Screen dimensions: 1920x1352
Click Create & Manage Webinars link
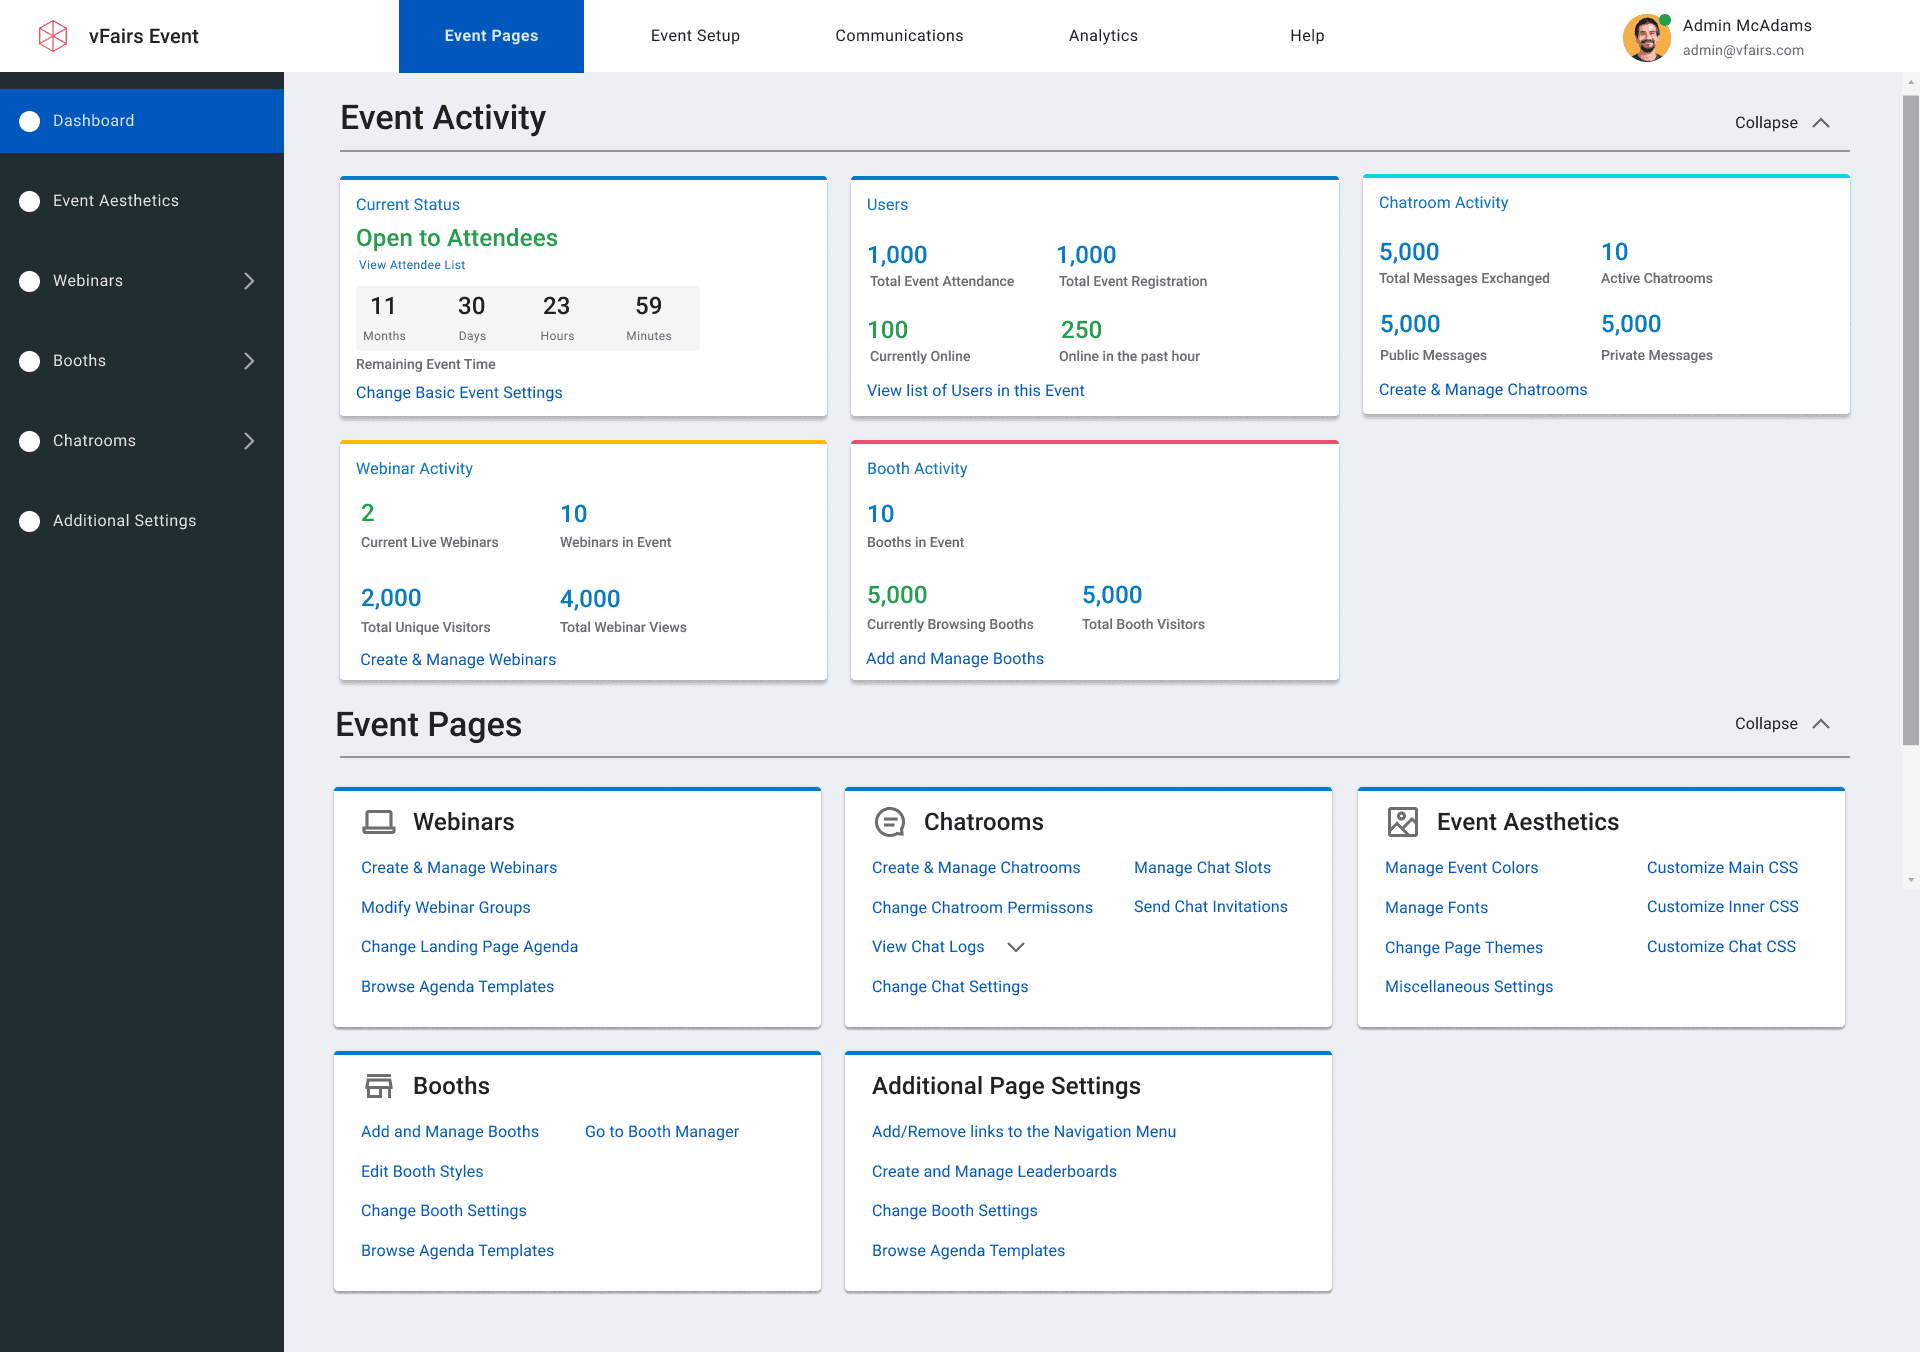click(x=459, y=867)
